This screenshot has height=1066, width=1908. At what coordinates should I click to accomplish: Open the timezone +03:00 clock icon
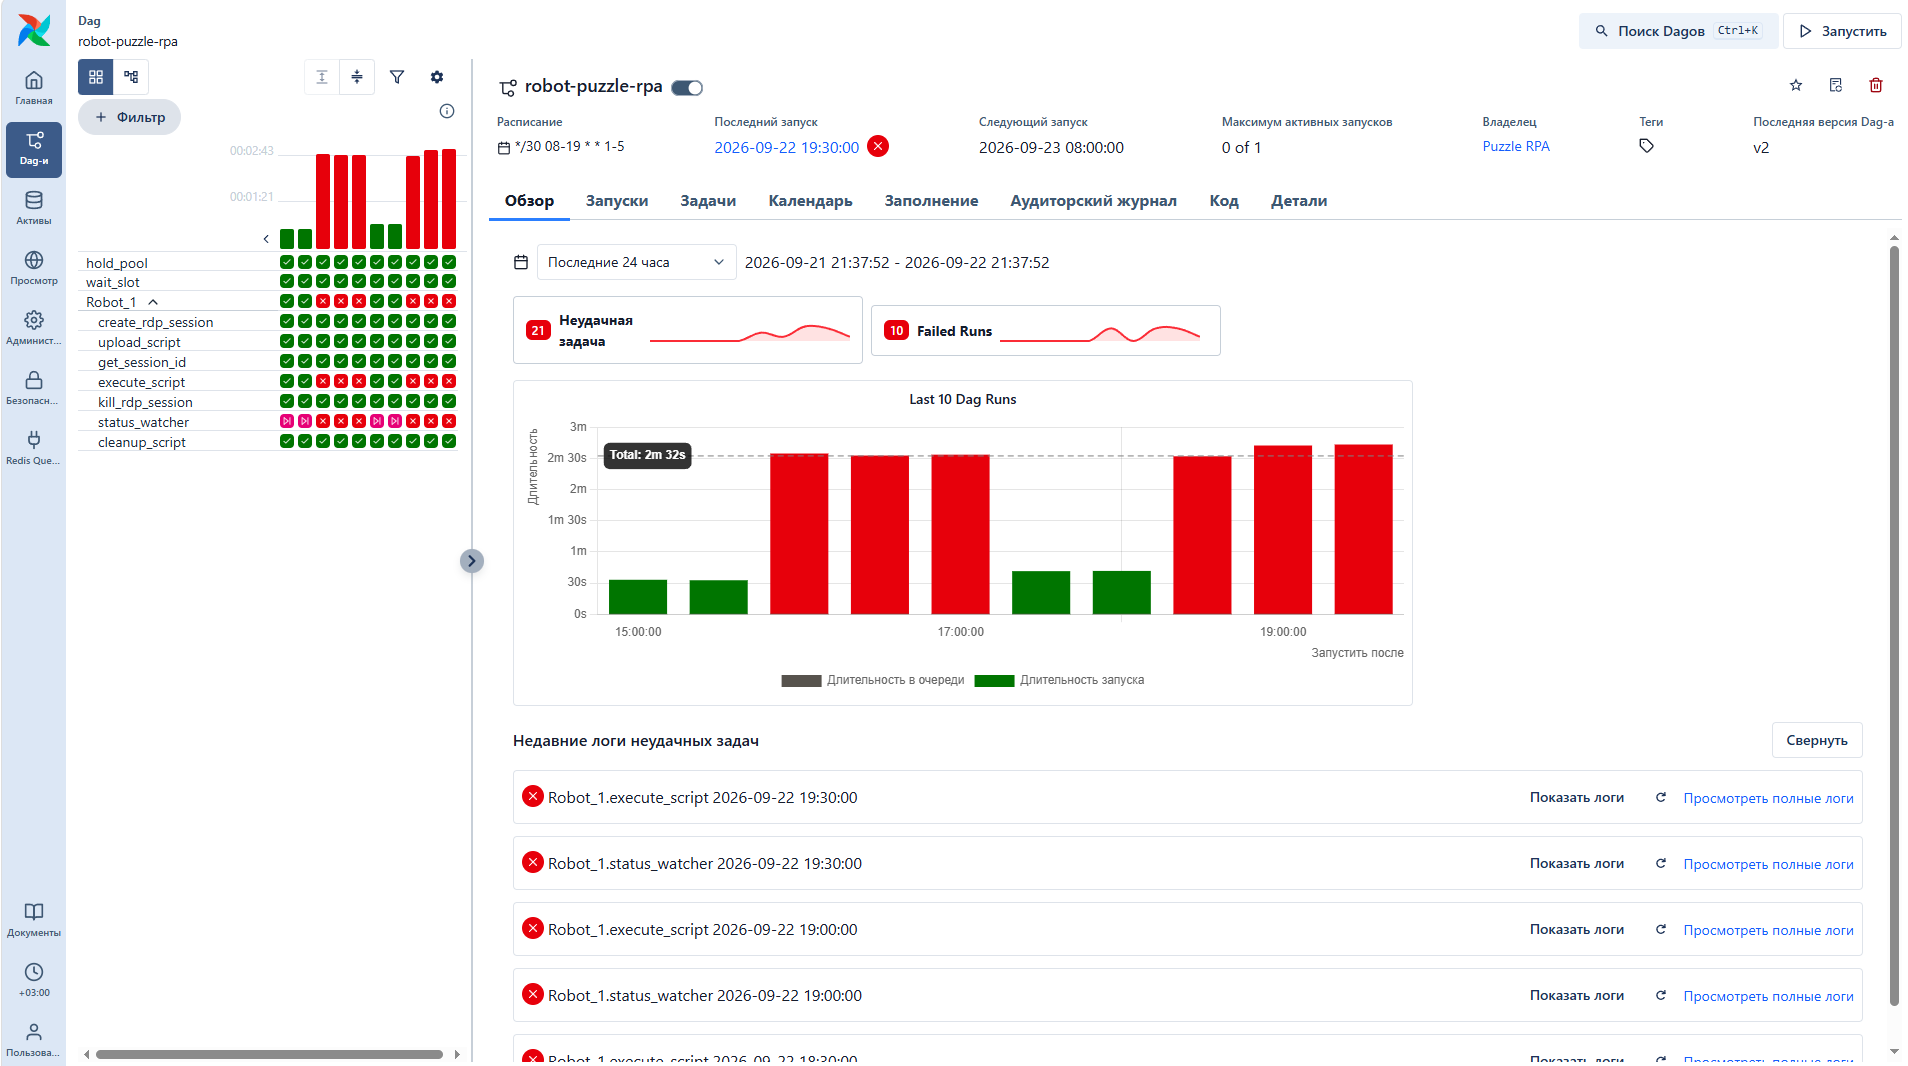[x=34, y=980]
